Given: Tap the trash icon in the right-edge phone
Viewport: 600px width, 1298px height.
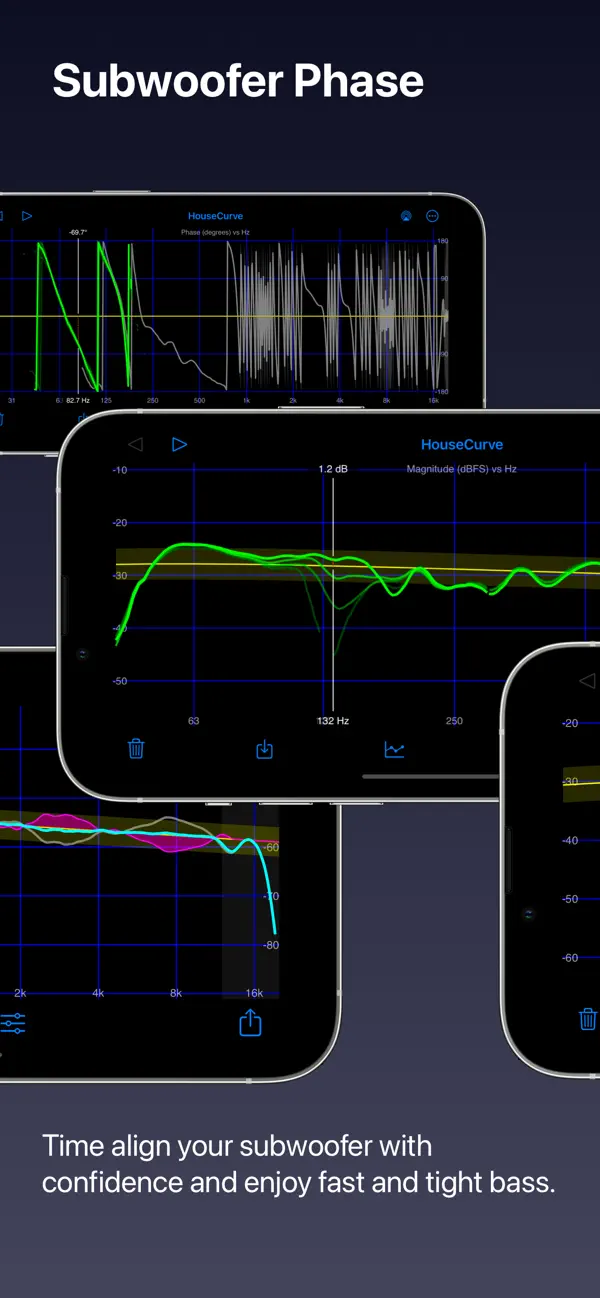Looking at the screenshot, I should click(x=589, y=1019).
